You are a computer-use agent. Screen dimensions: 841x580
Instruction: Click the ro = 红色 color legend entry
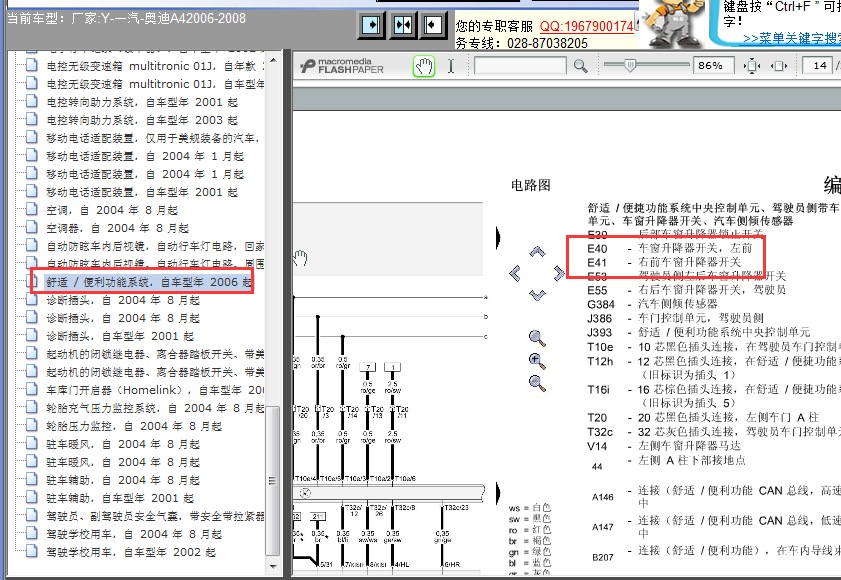(x=530, y=530)
